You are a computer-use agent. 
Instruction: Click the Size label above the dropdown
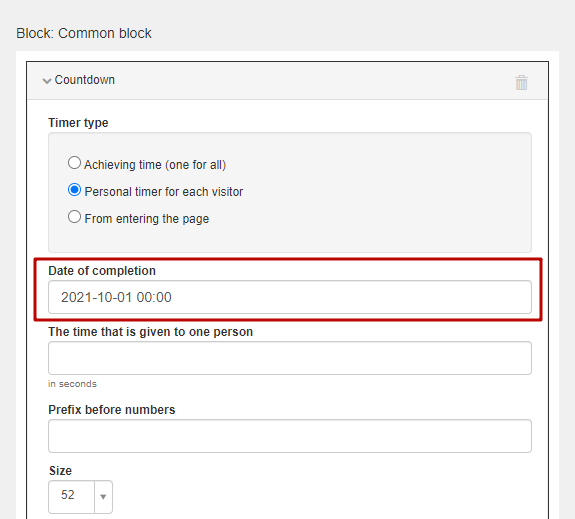point(61,471)
